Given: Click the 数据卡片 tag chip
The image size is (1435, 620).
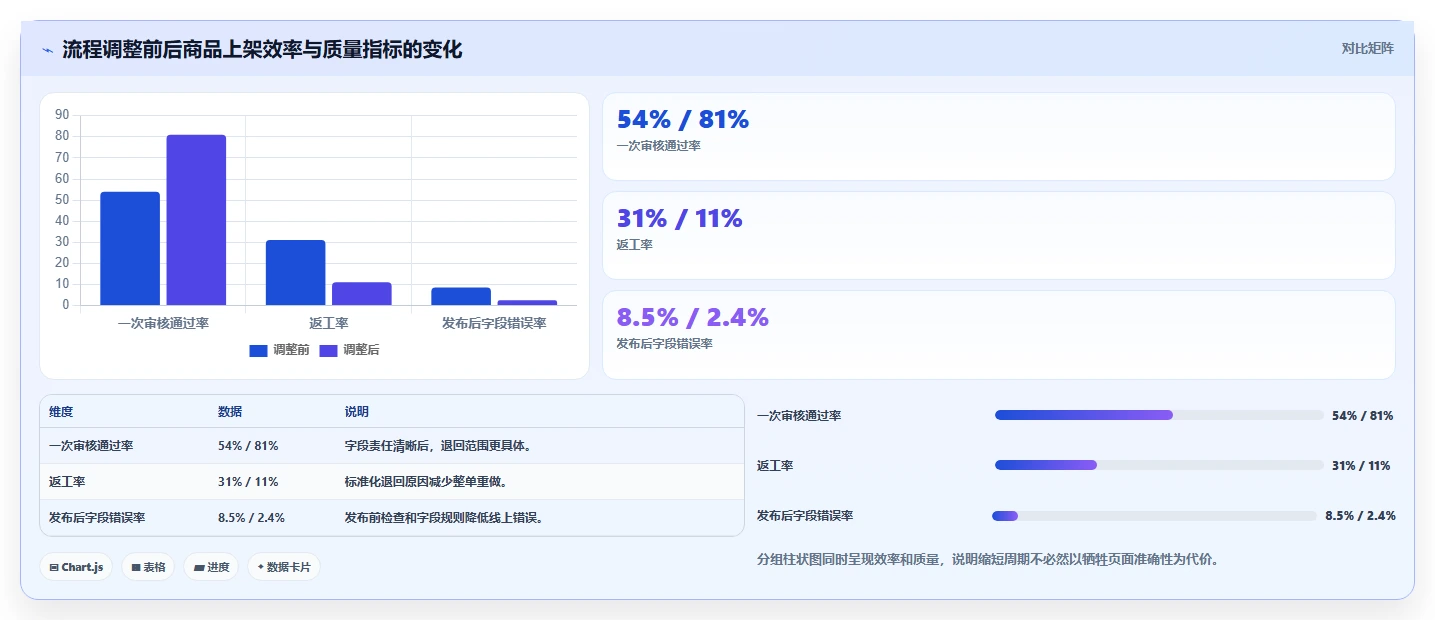Looking at the screenshot, I should pyautogui.click(x=284, y=567).
